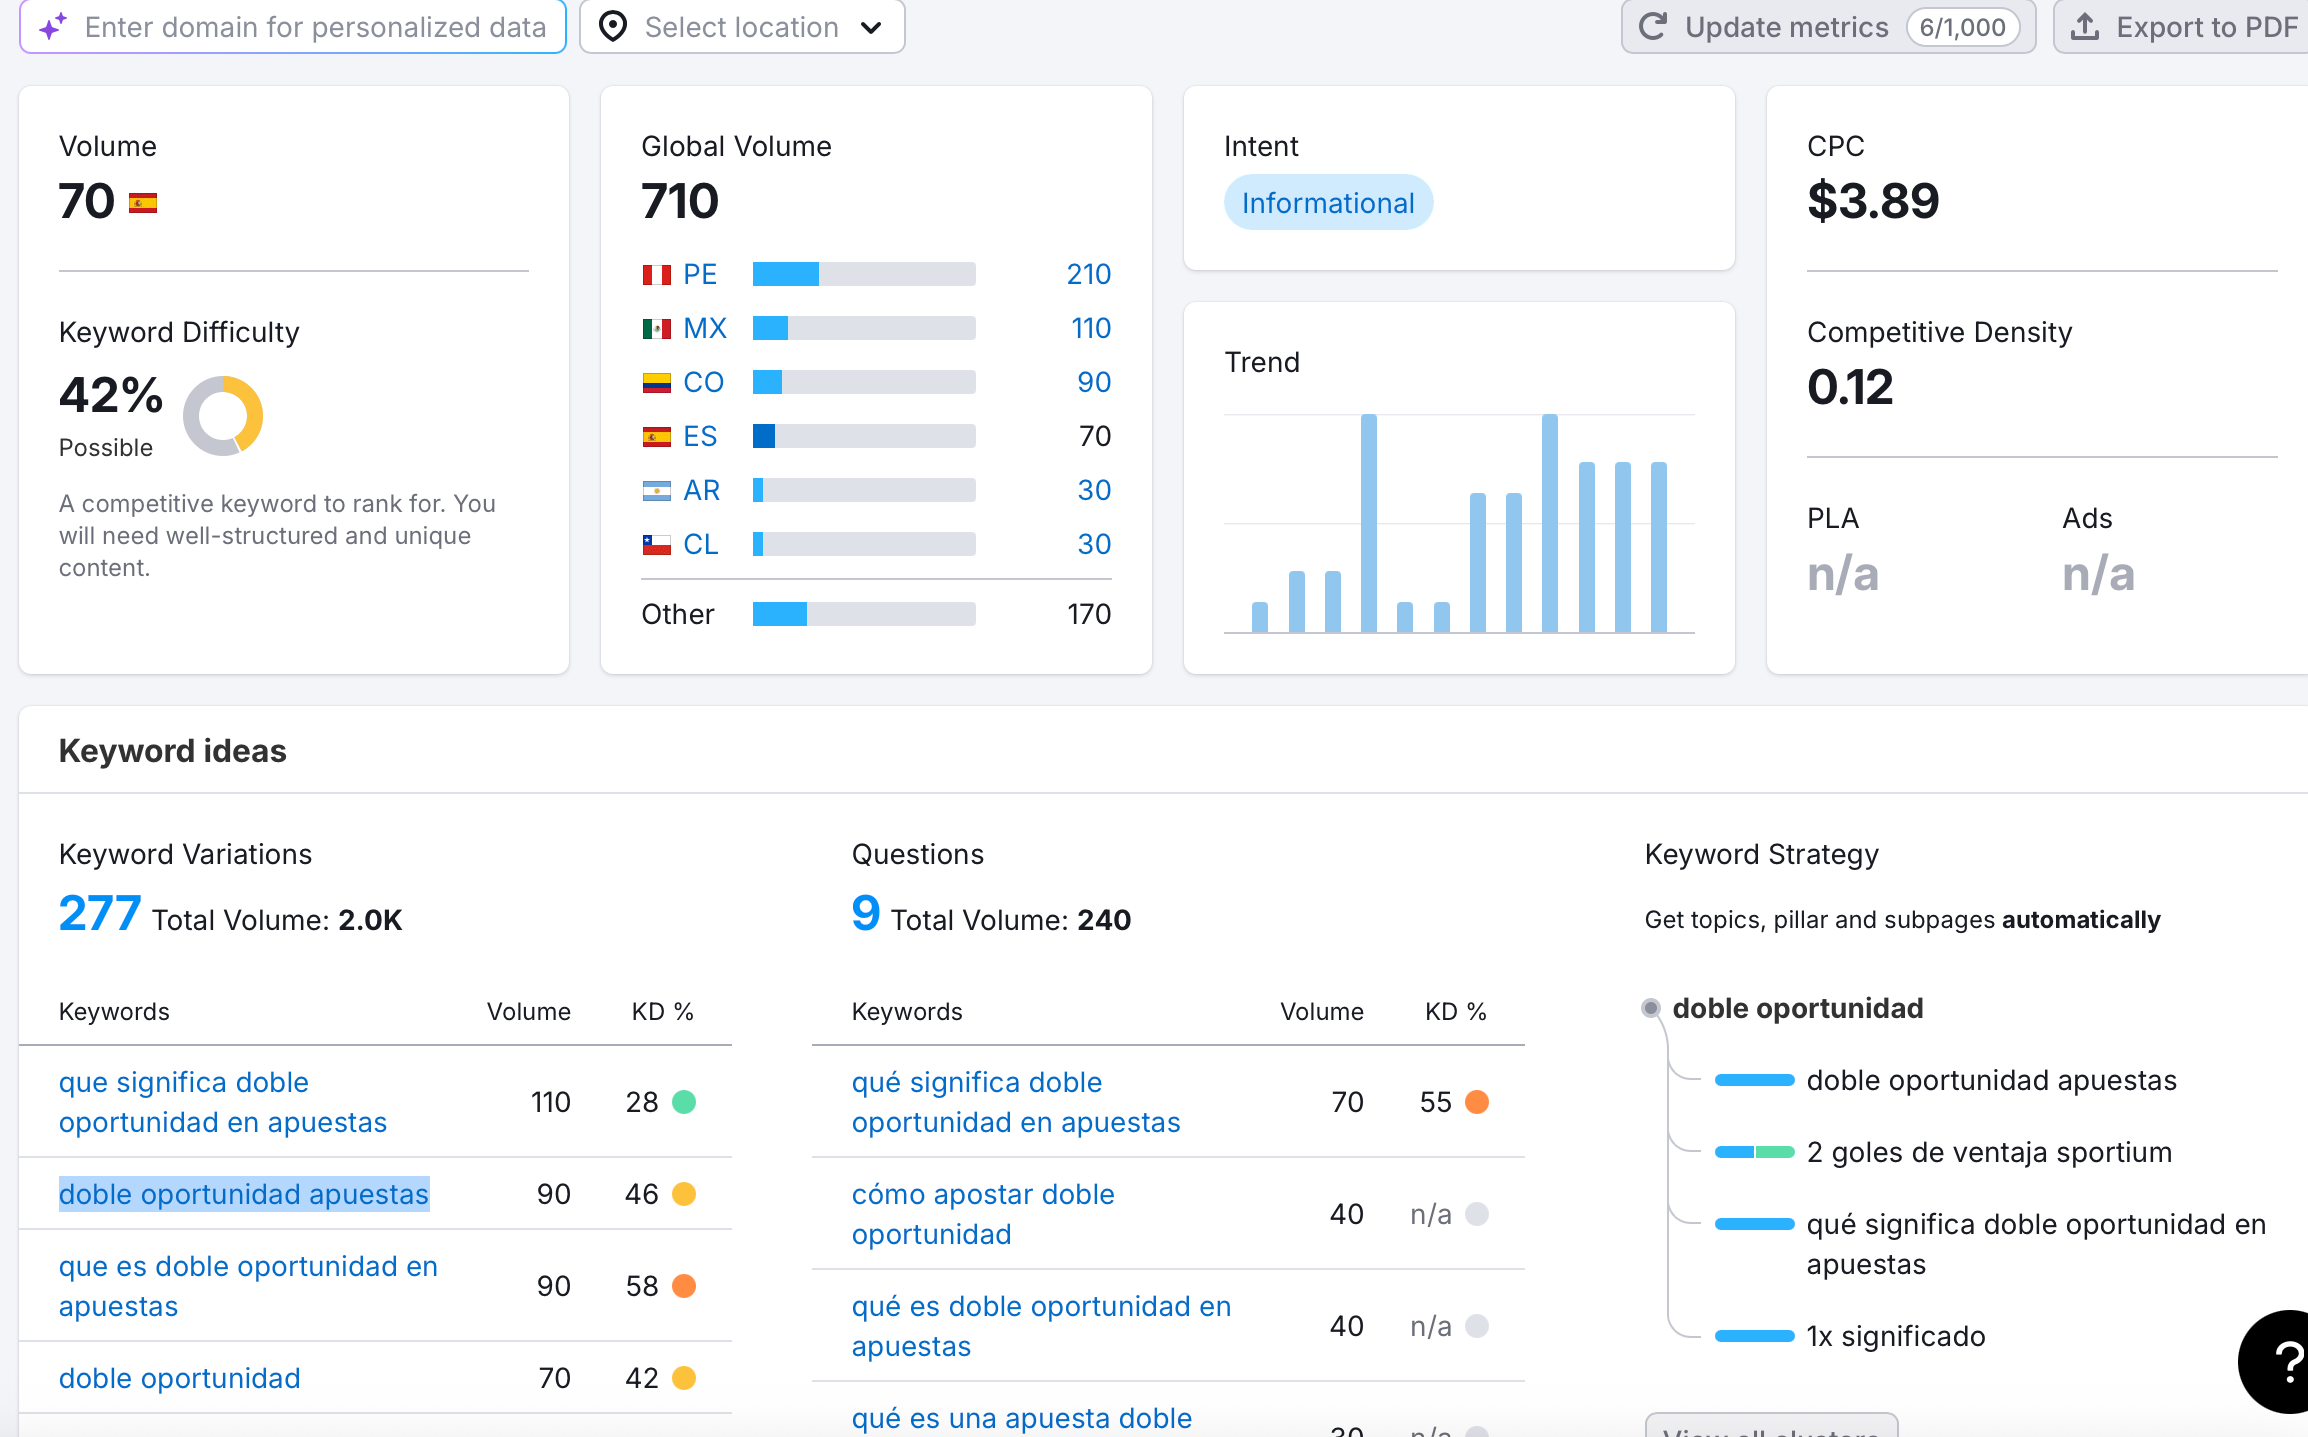Click the Export to PDF upload icon
The image size is (2308, 1437).
2085,27
